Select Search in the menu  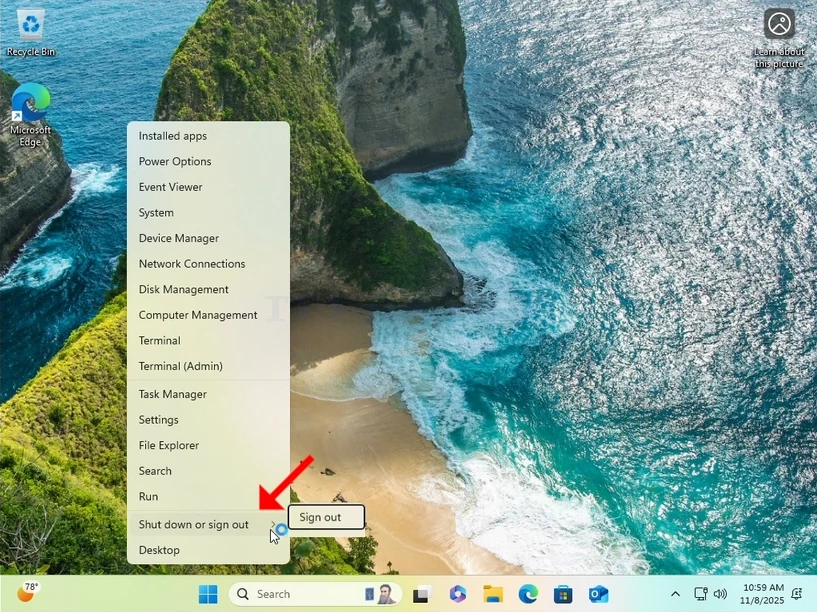(x=208, y=471)
